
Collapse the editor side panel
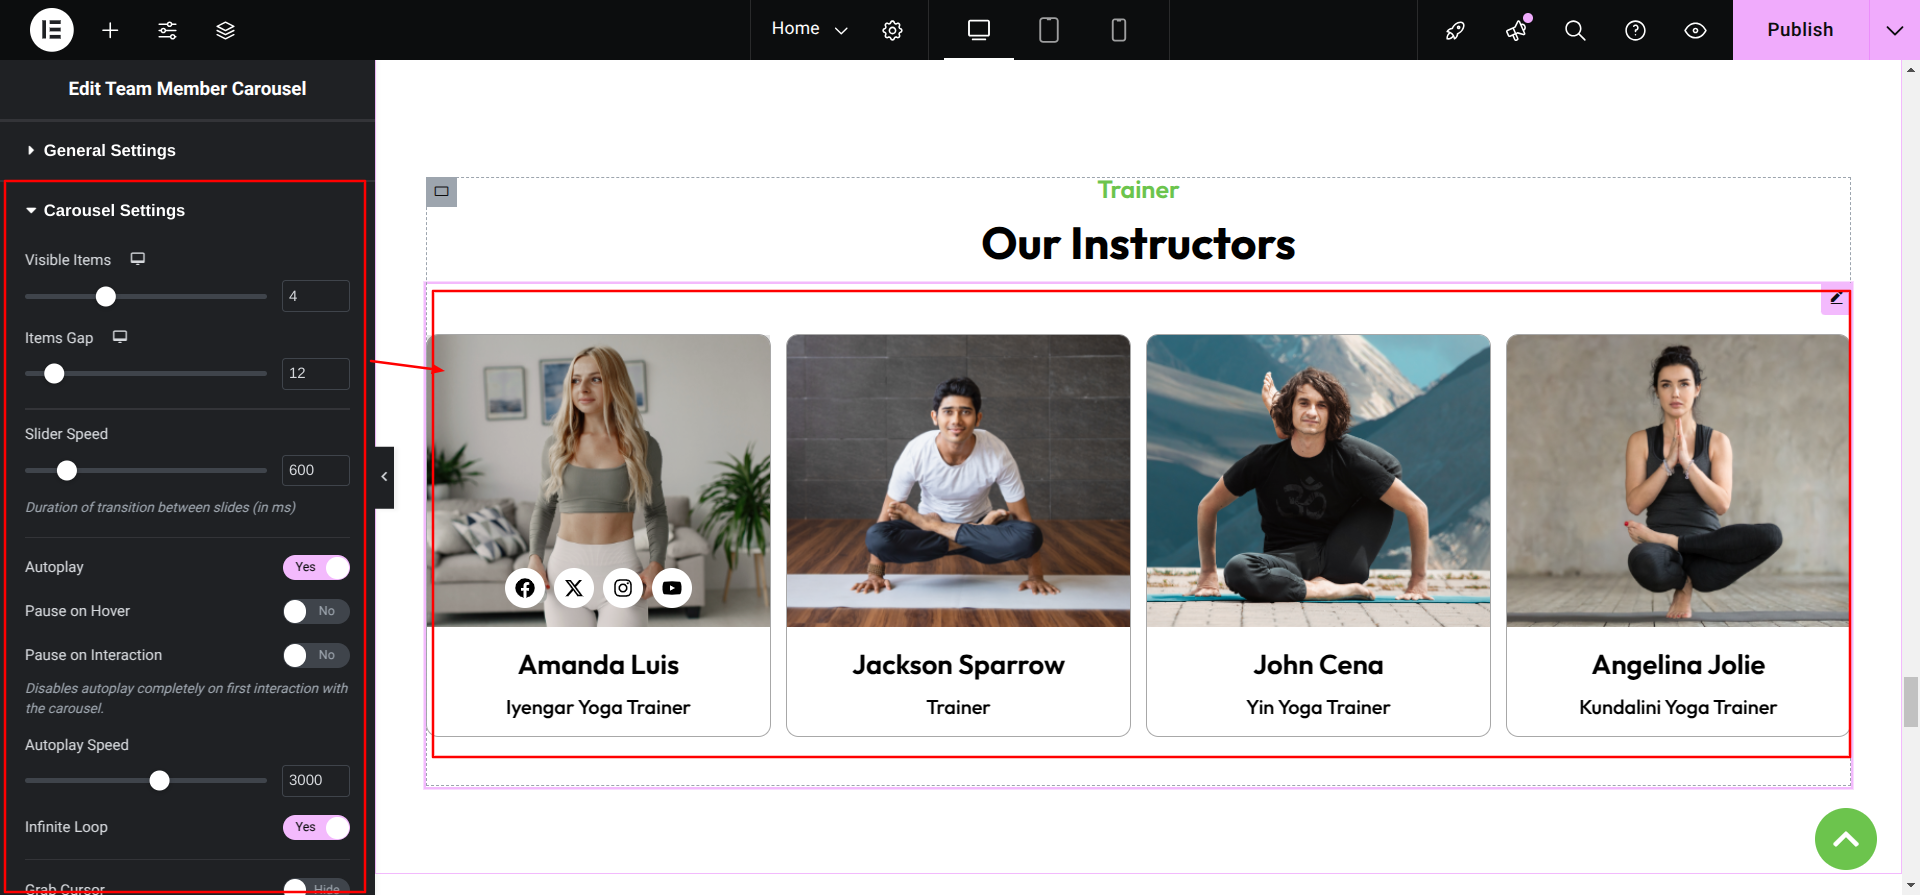pyautogui.click(x=384, y=477)
